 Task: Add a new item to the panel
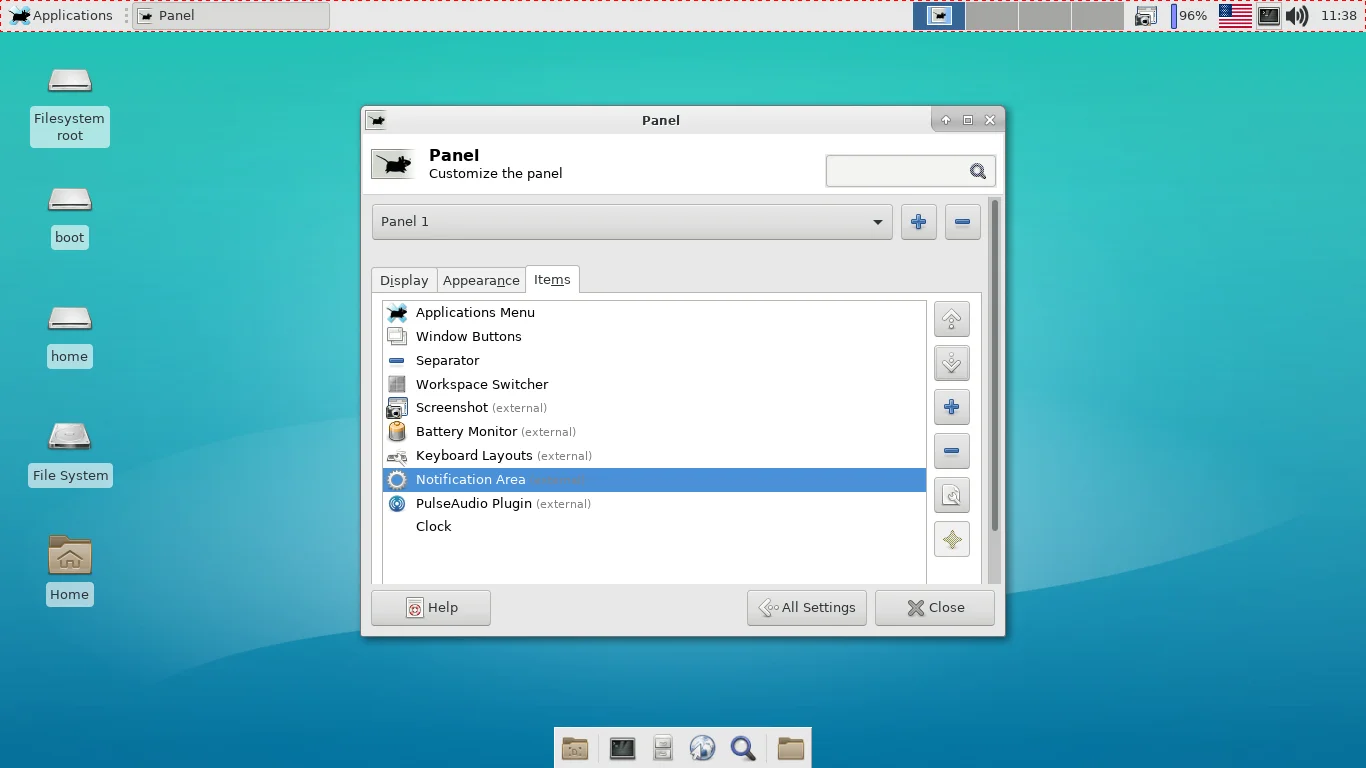pyautogui.click(x=951, y=407)
